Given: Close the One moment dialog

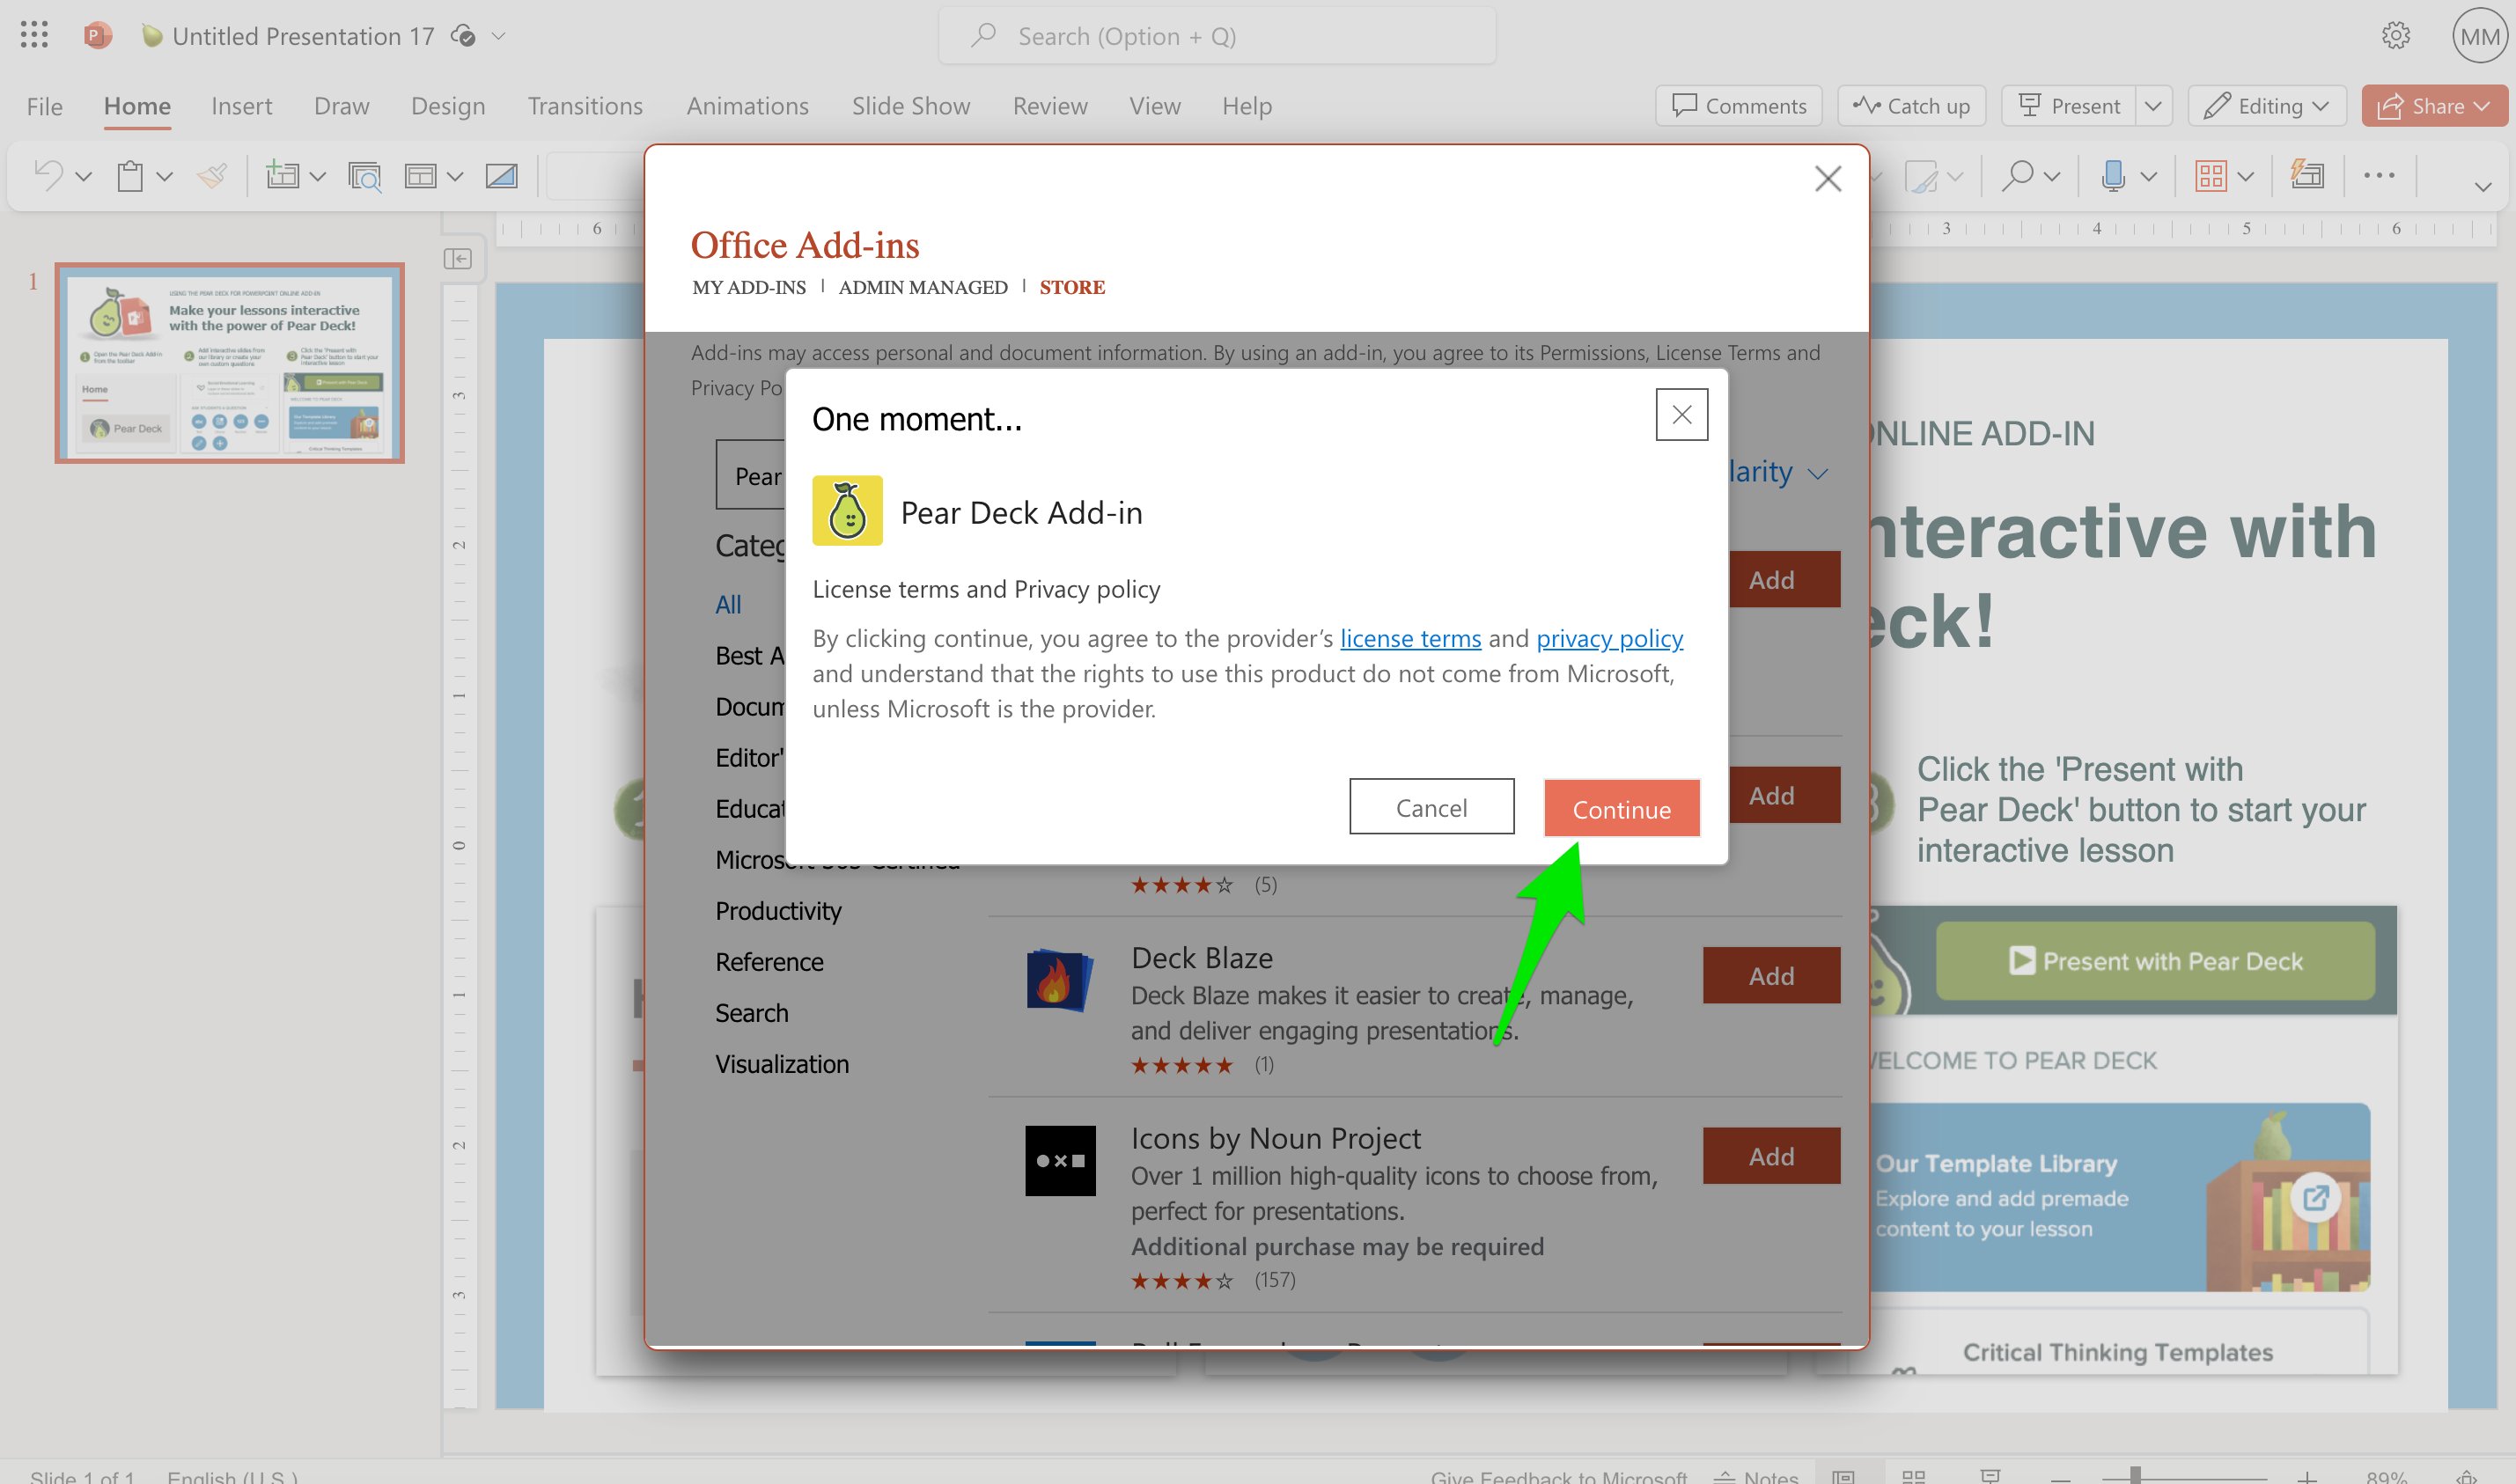Looking at the screenshot, I should (1681, 414).
